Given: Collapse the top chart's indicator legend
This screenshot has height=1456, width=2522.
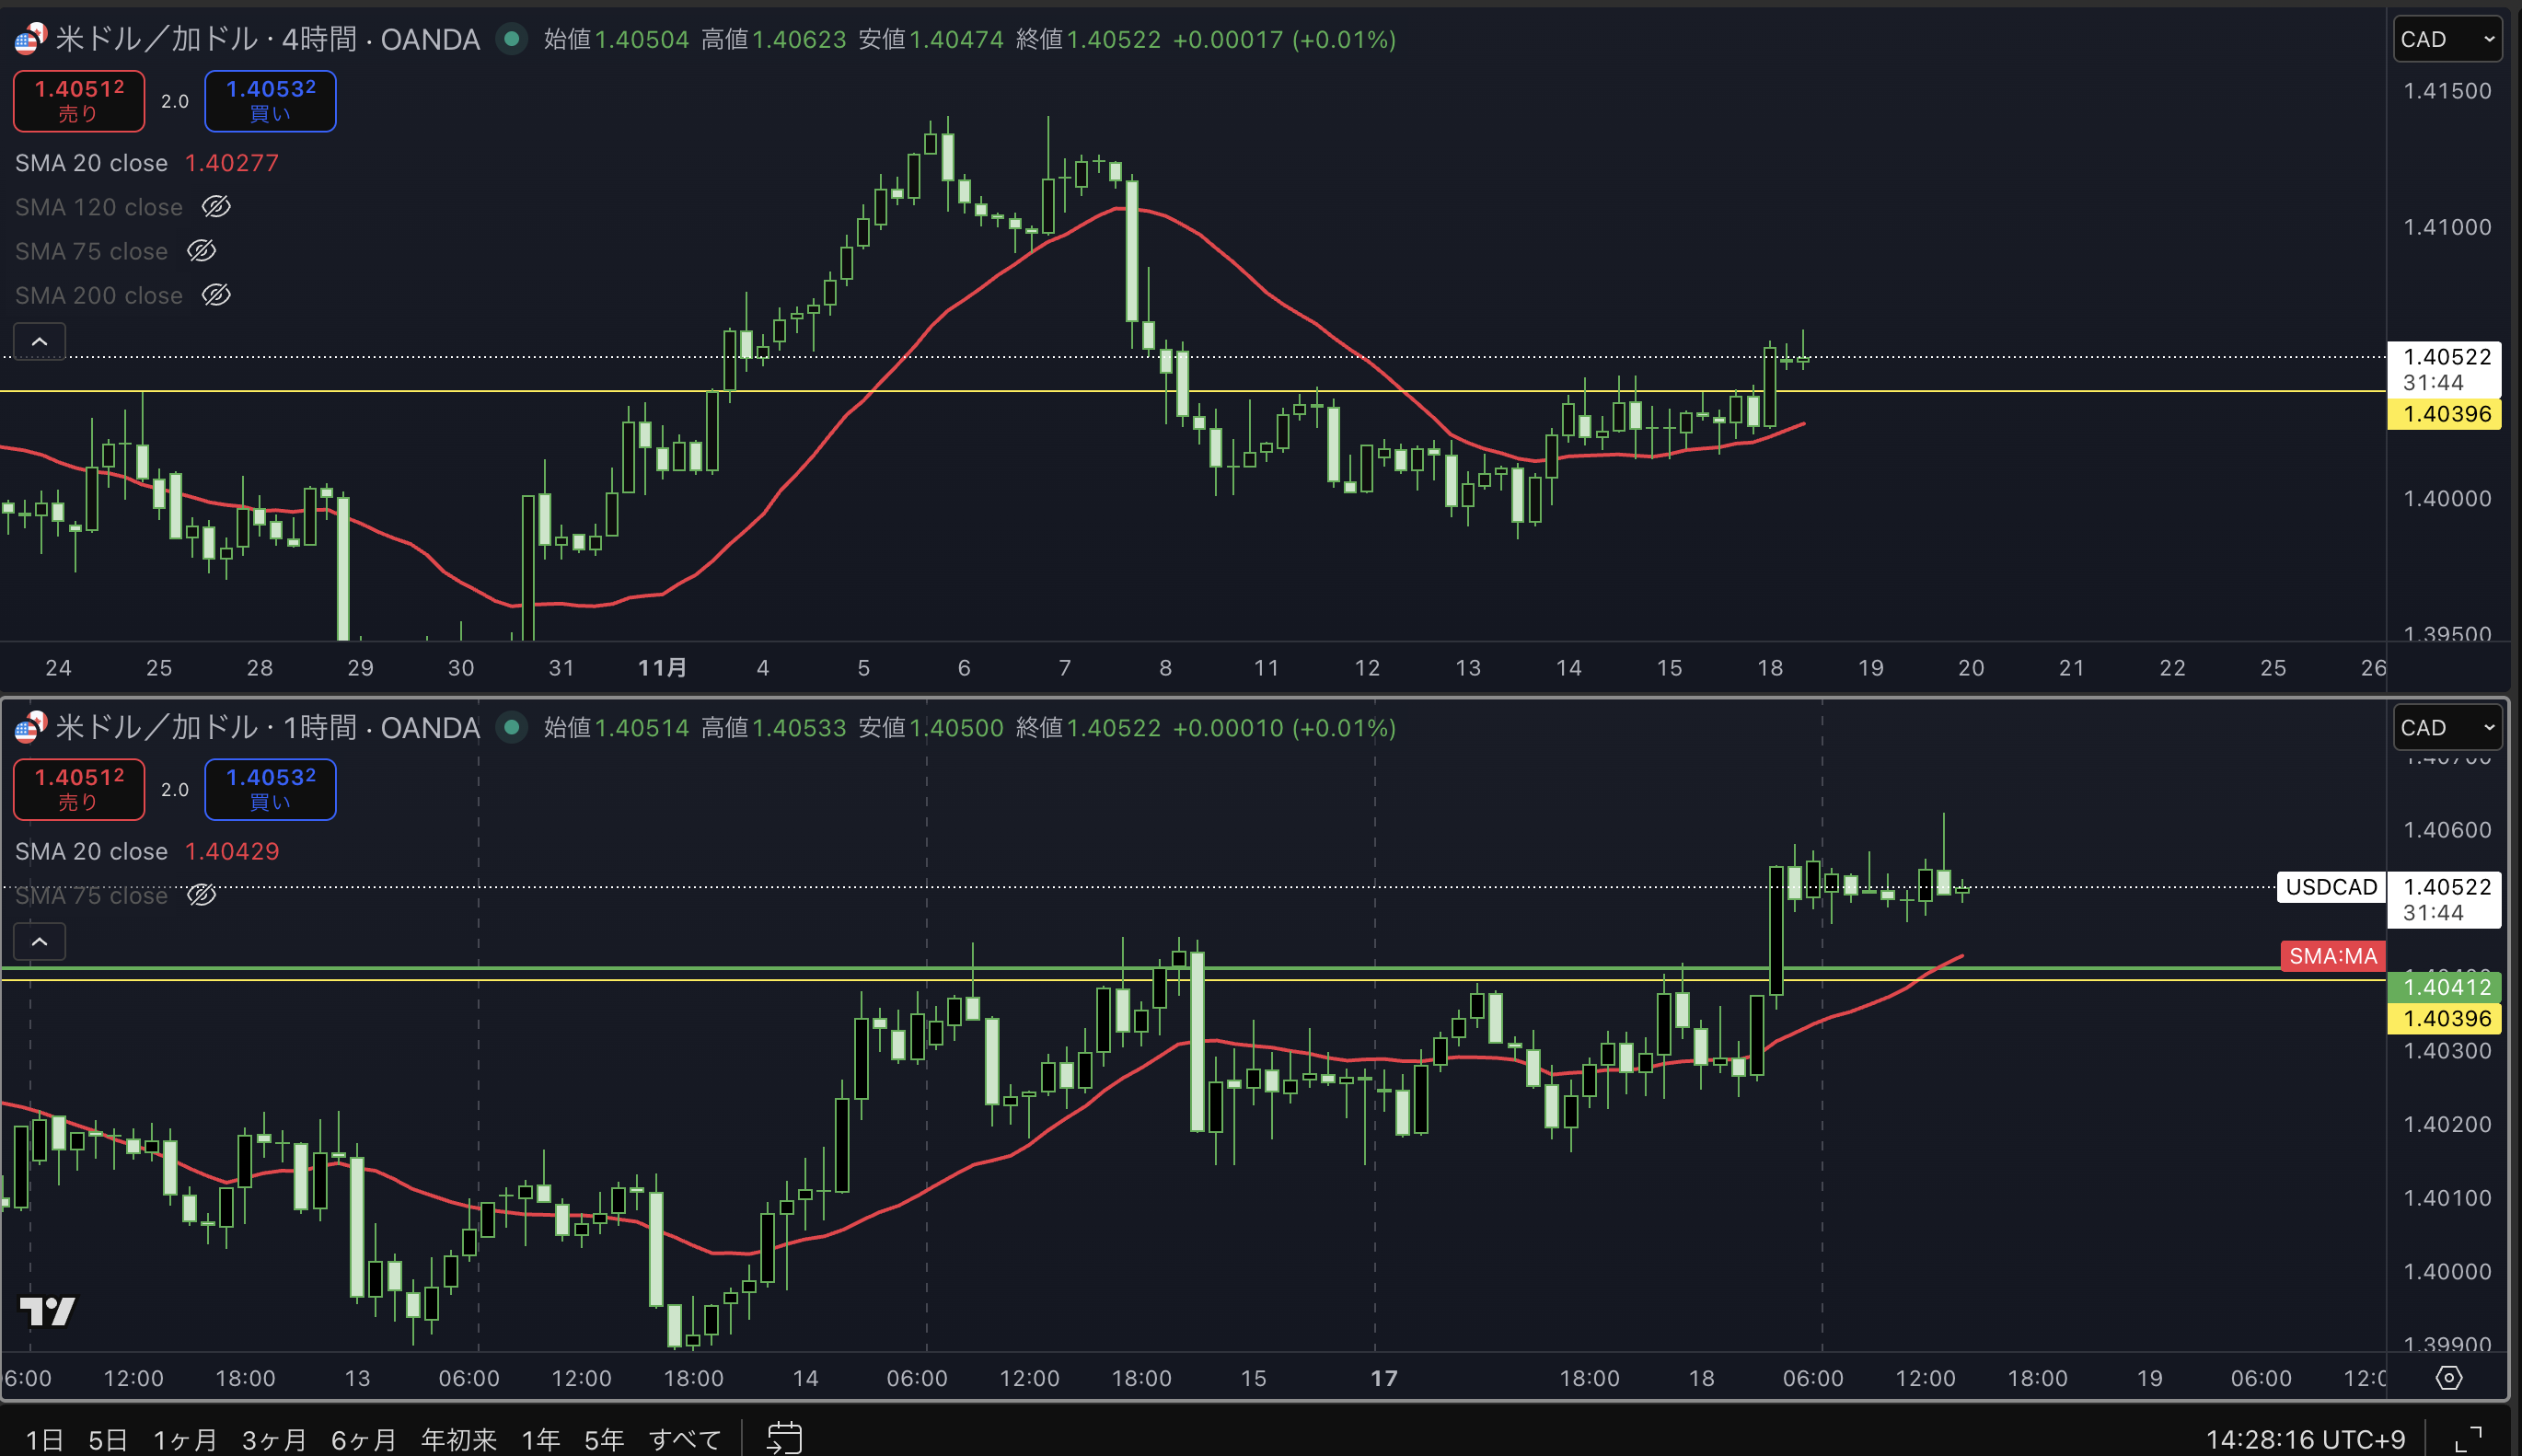Looking at the screenshot, I should point(39,341).
